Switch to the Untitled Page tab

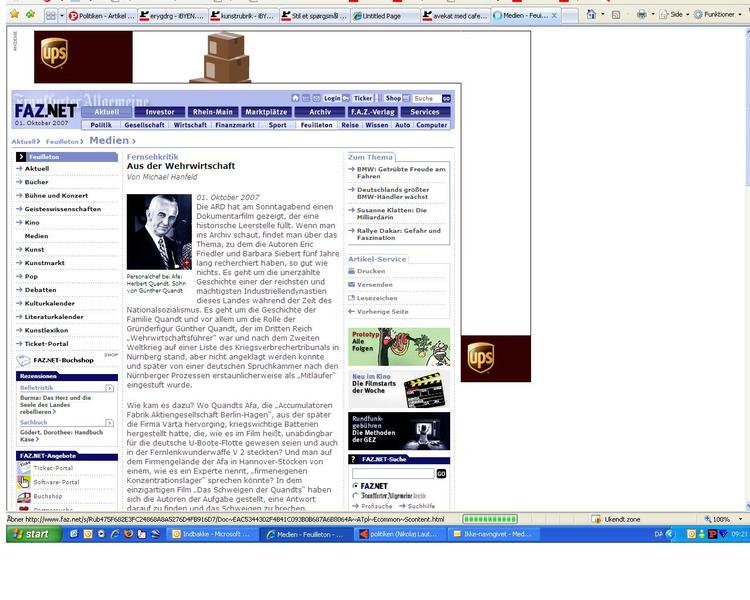[385, 16]
